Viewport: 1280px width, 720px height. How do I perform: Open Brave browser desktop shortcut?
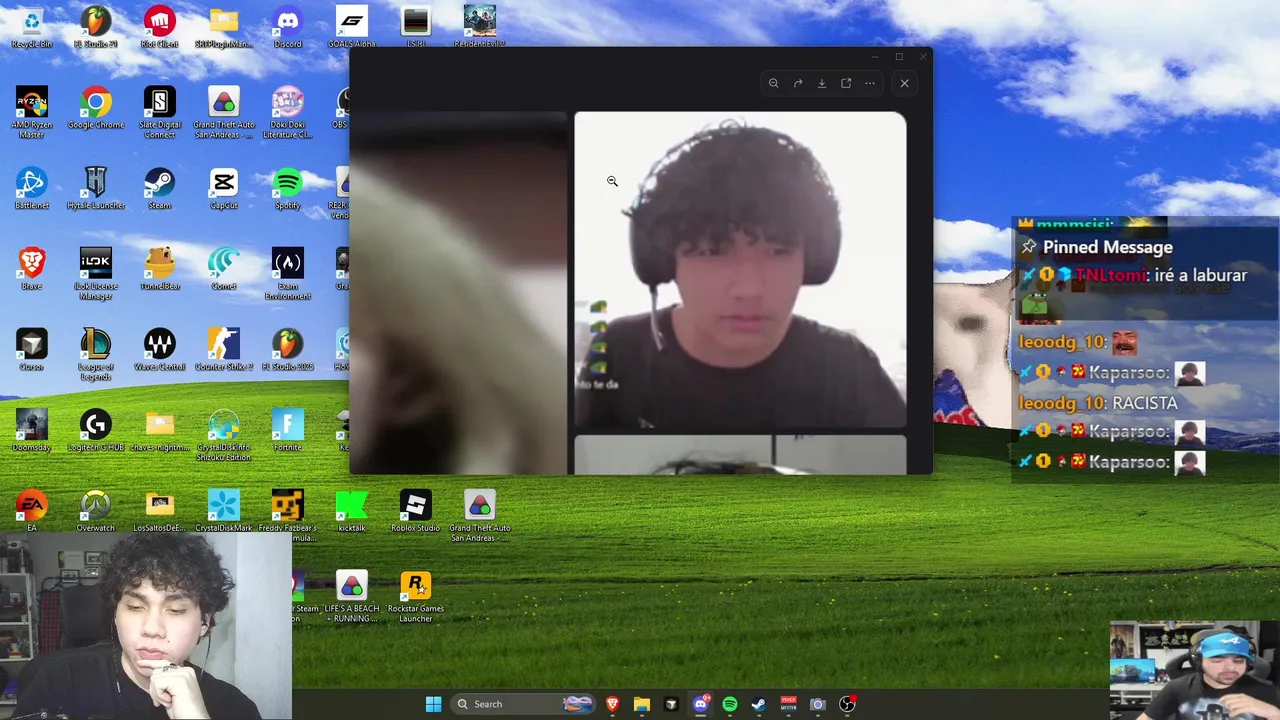[32, 269]
